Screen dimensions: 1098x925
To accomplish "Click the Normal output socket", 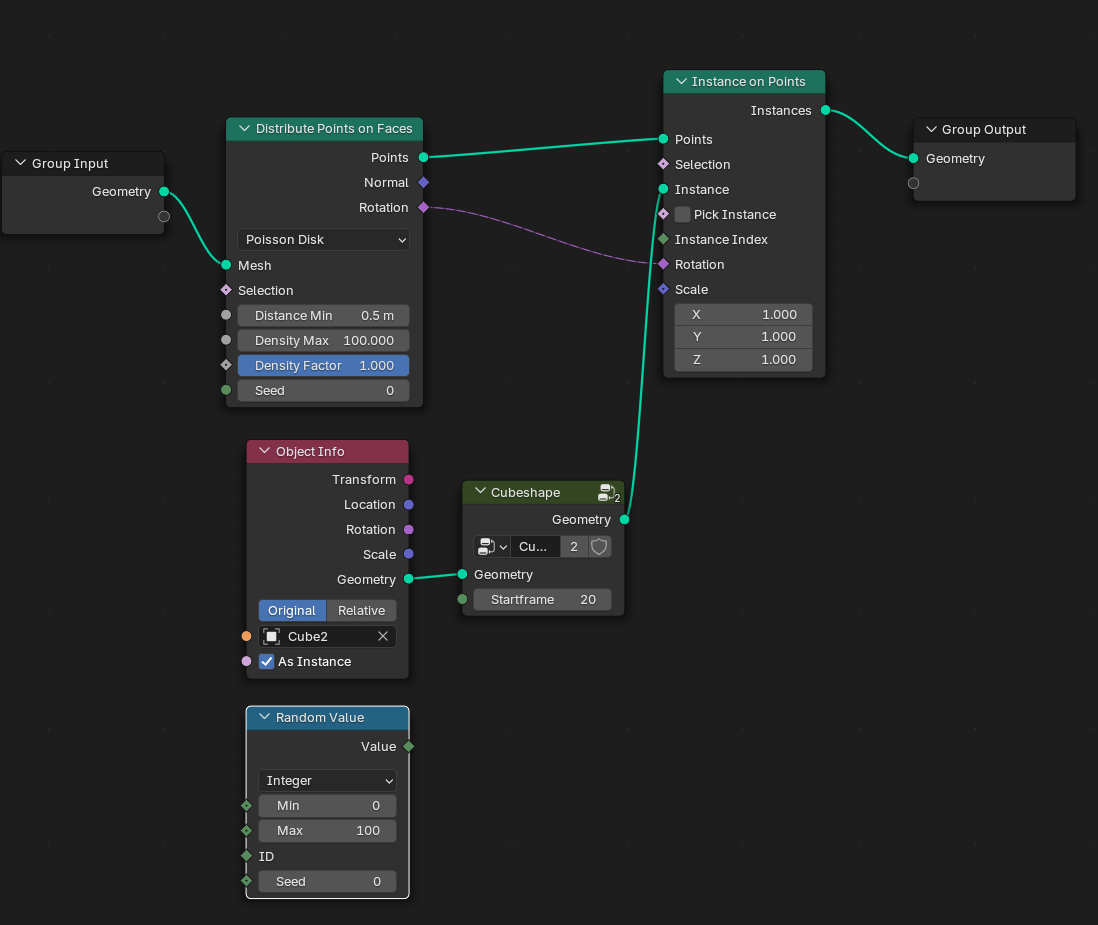I will point(423,182).
